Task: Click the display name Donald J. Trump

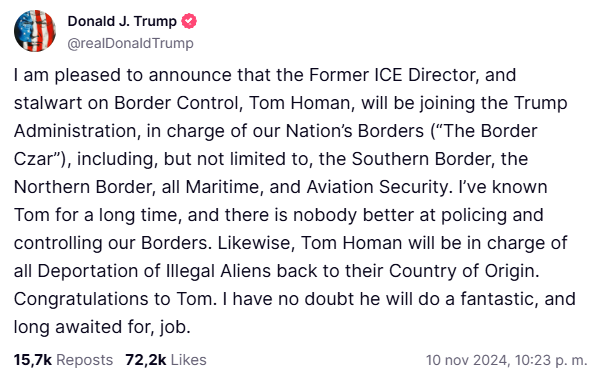Action: 122,21
